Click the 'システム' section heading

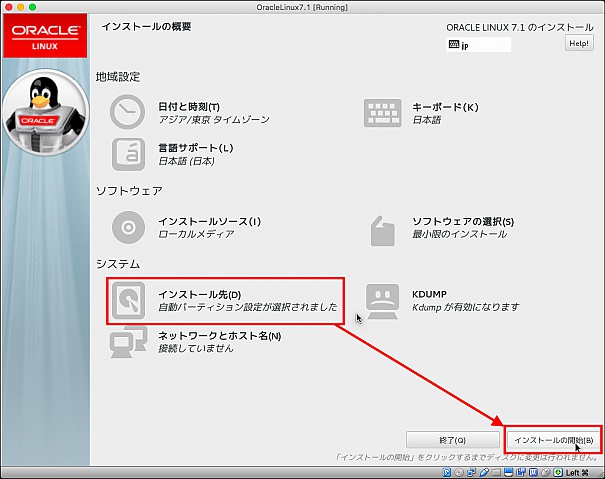coord(118,264)
